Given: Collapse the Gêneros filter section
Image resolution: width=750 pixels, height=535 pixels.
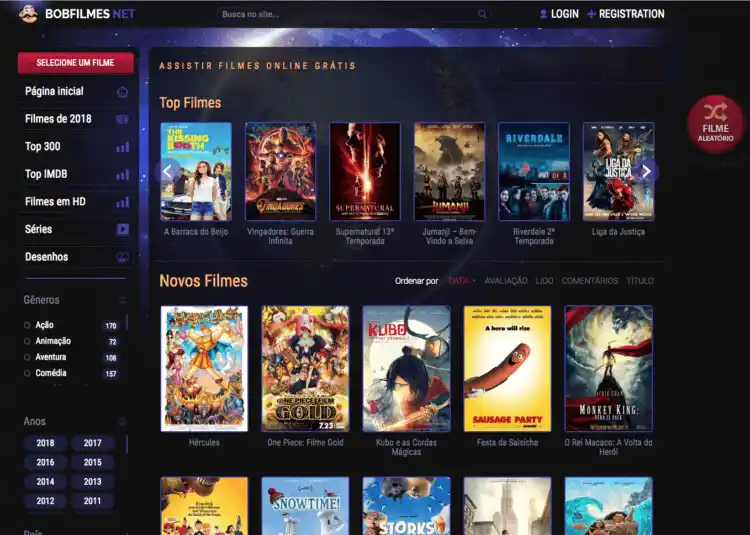Looking at the screenshot, I should [x=122, y=301].
